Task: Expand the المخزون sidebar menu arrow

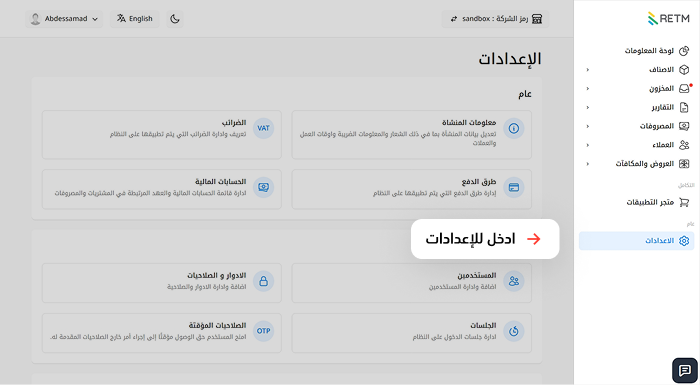Action: pos(588,88)
